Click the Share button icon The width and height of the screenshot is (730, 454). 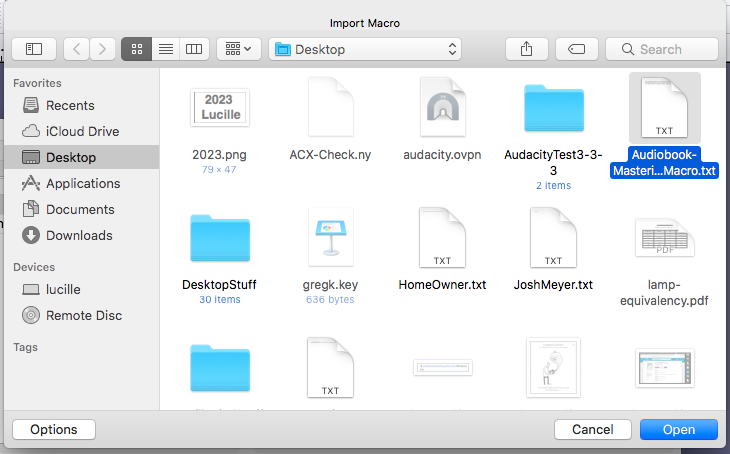(526, 49)
